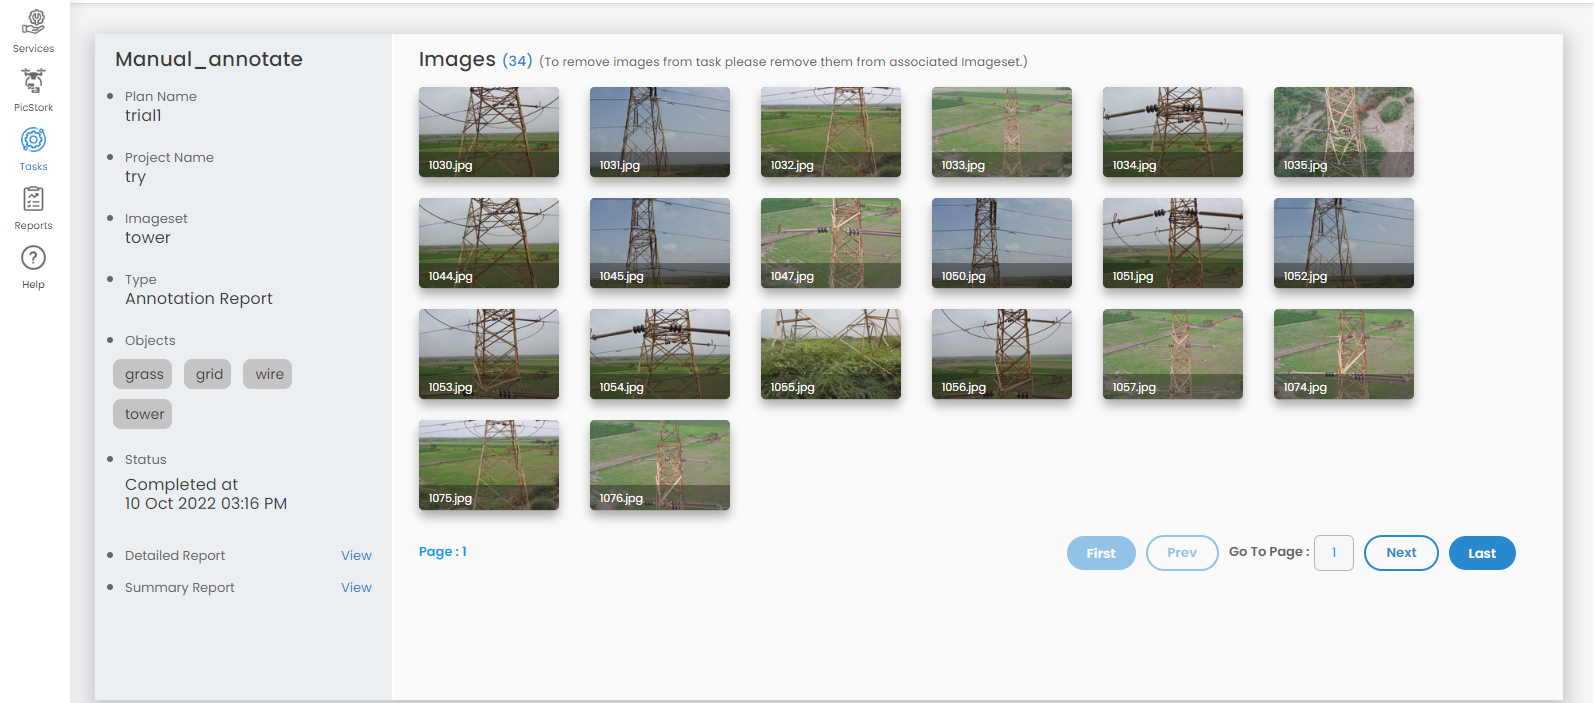The width and height of the screenshot is (1595, 703).
Task: Click the project name value 'try'
Action: [x=135, y=177]
